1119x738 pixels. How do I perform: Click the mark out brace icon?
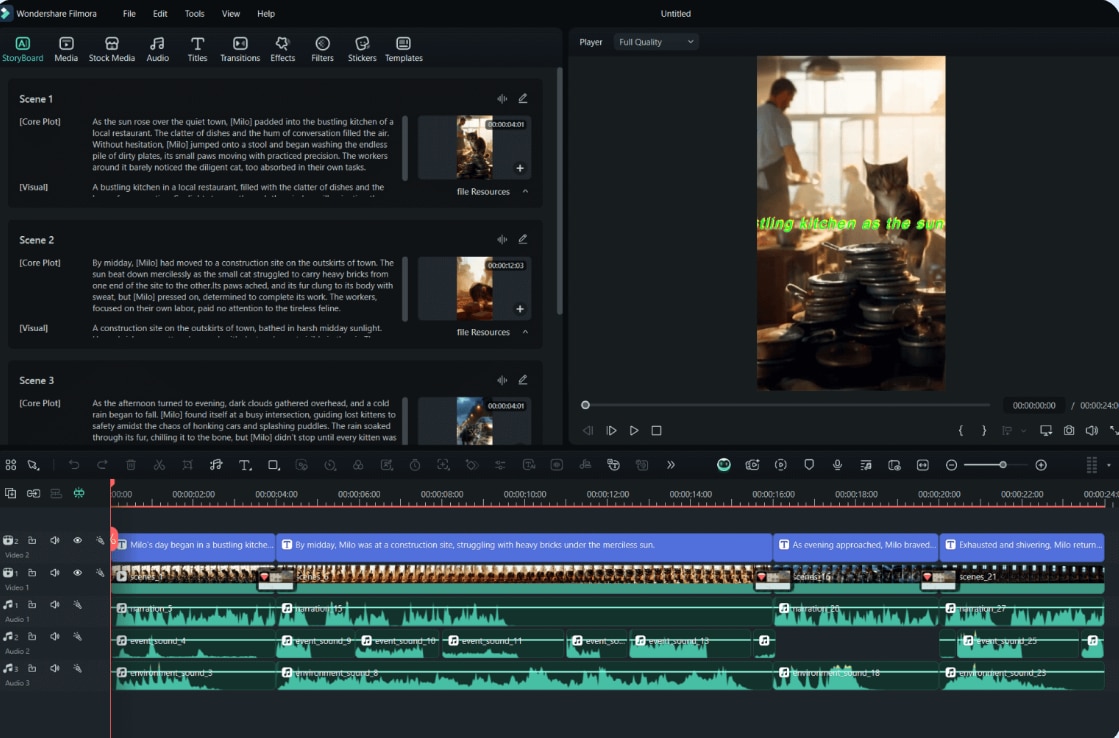(x=983, y=430)
